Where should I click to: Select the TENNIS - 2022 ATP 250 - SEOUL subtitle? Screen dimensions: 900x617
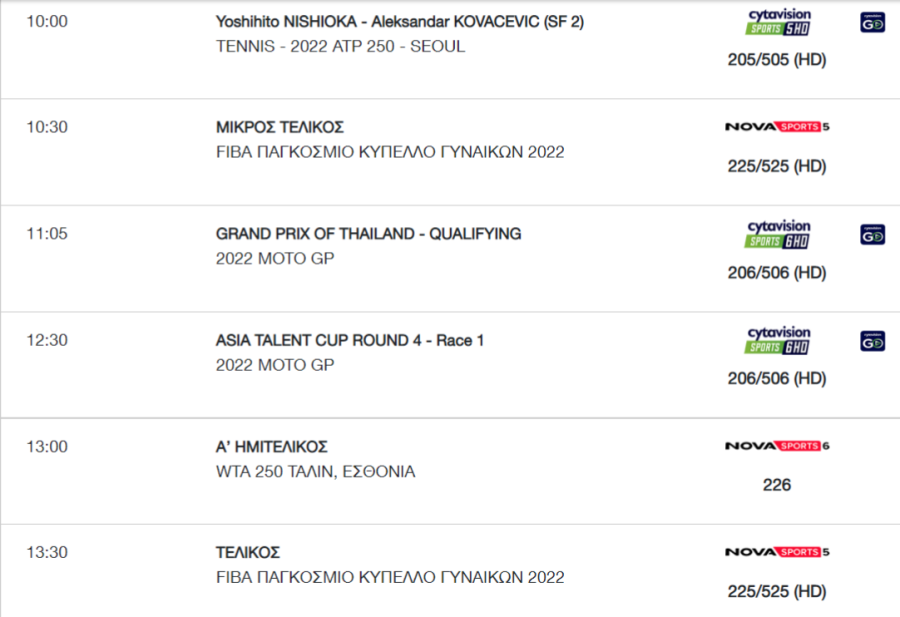click(340, 46)
